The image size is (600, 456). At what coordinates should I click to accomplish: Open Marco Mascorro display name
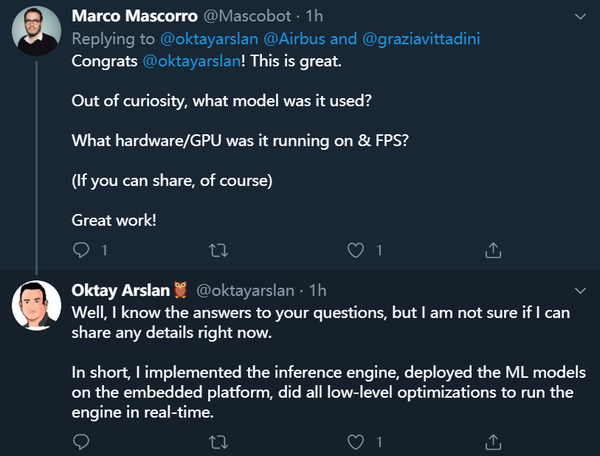tap(135, 16)
